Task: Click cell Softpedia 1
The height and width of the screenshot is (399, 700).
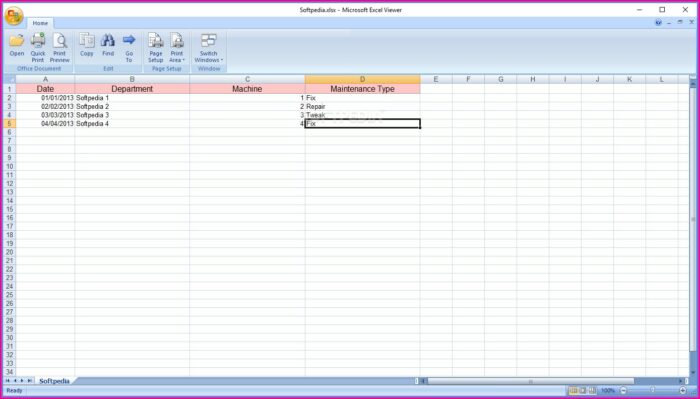Action: pos(132,98)
